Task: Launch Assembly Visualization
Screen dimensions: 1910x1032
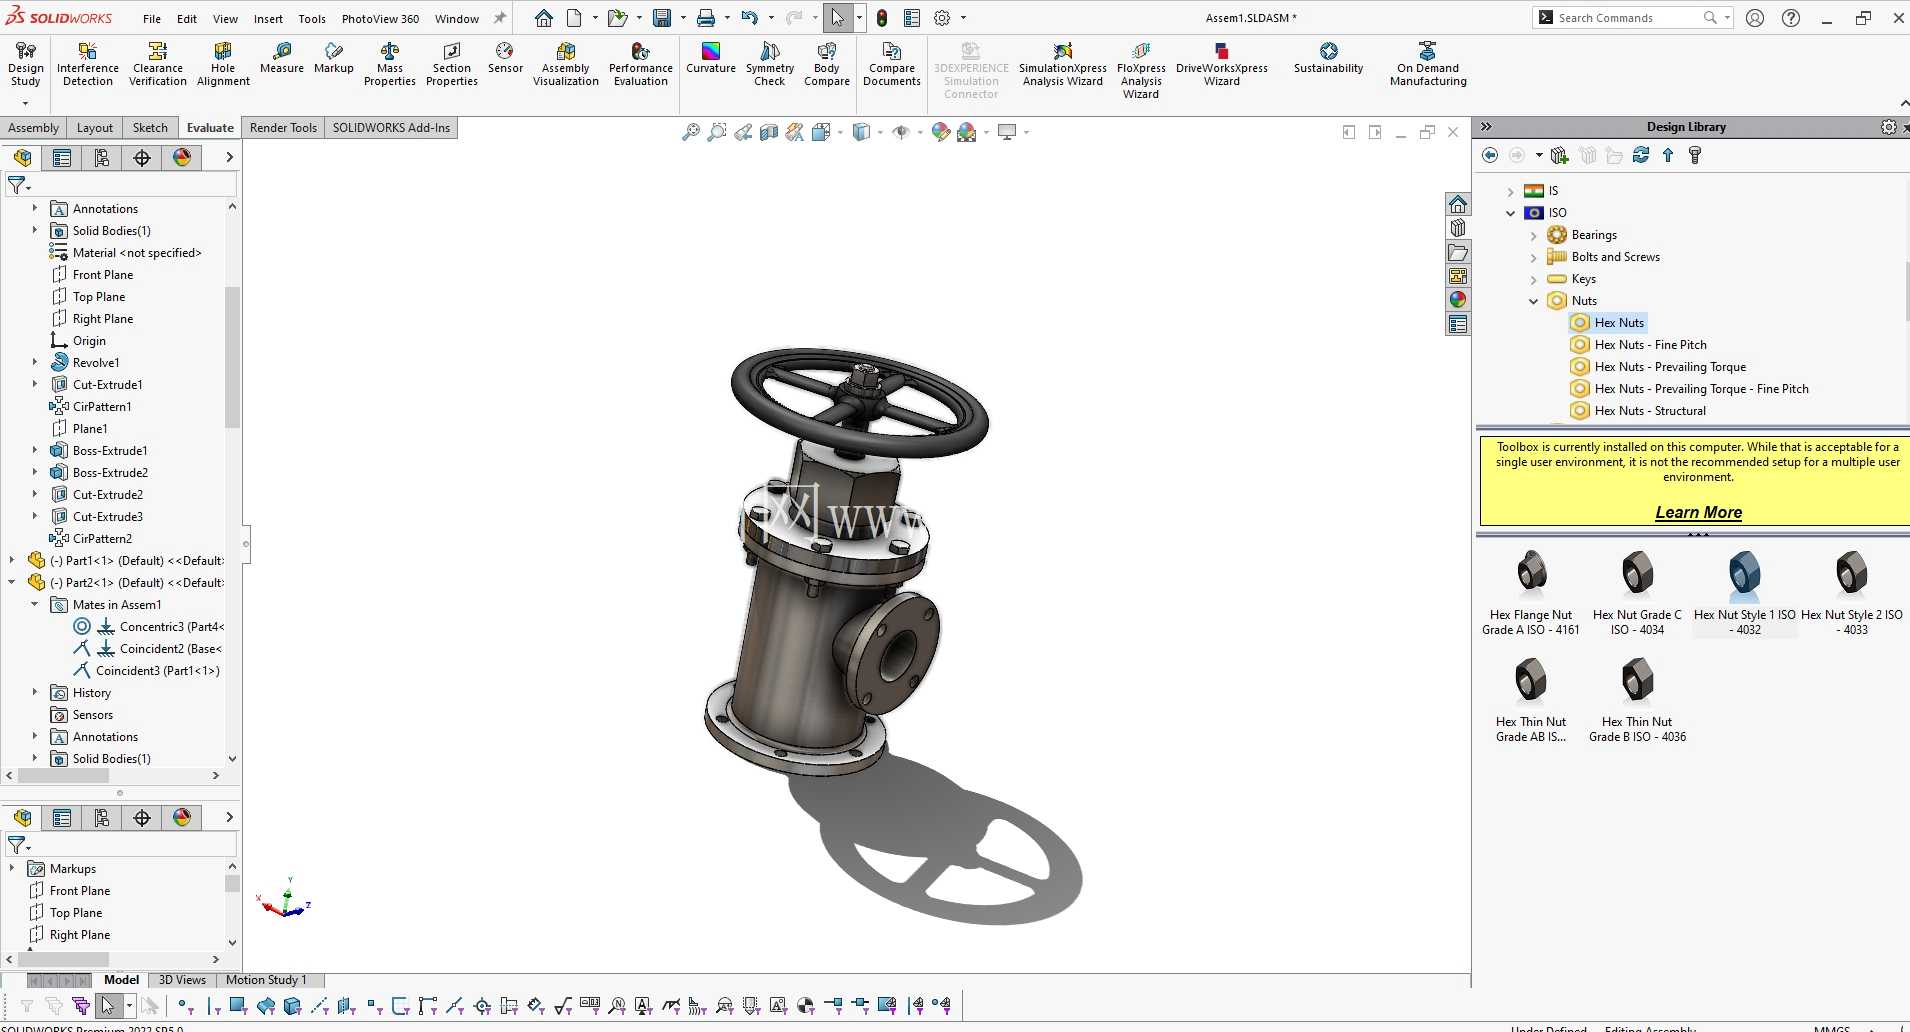Action: coord(566,64)
